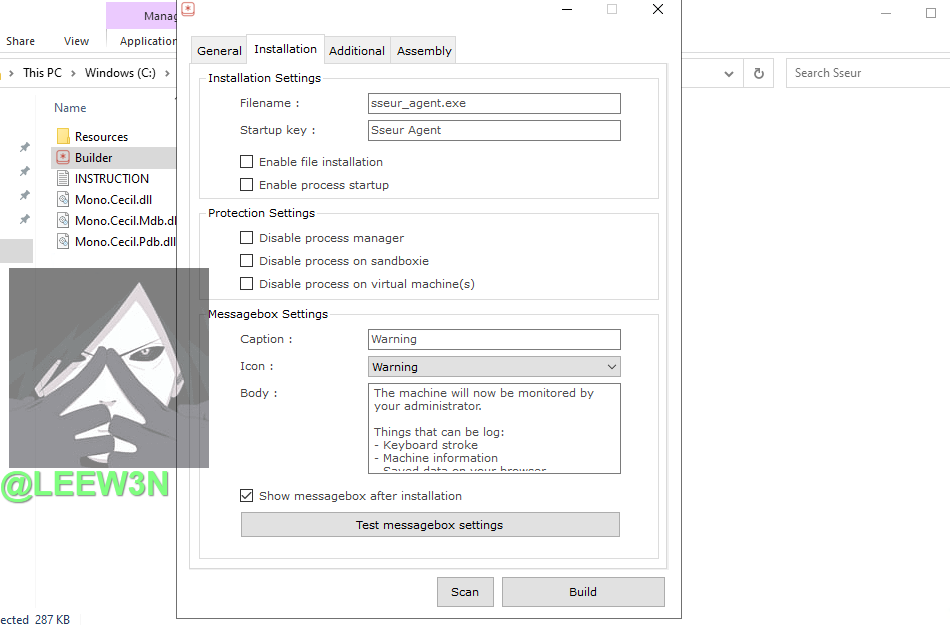Expand the address bar history dropdown
Image resolution: width=950 pixels, height=631 pixels.
(729, 73)
